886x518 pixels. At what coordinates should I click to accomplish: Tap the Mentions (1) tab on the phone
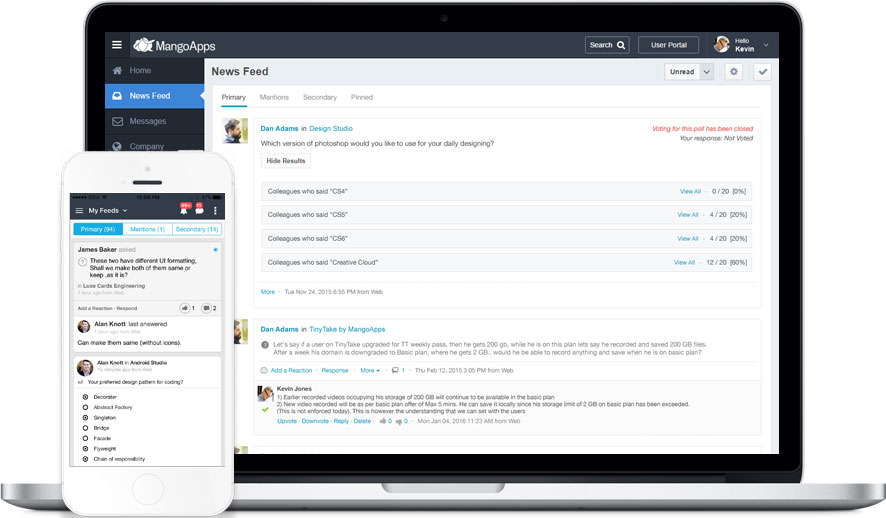[147, 229]
